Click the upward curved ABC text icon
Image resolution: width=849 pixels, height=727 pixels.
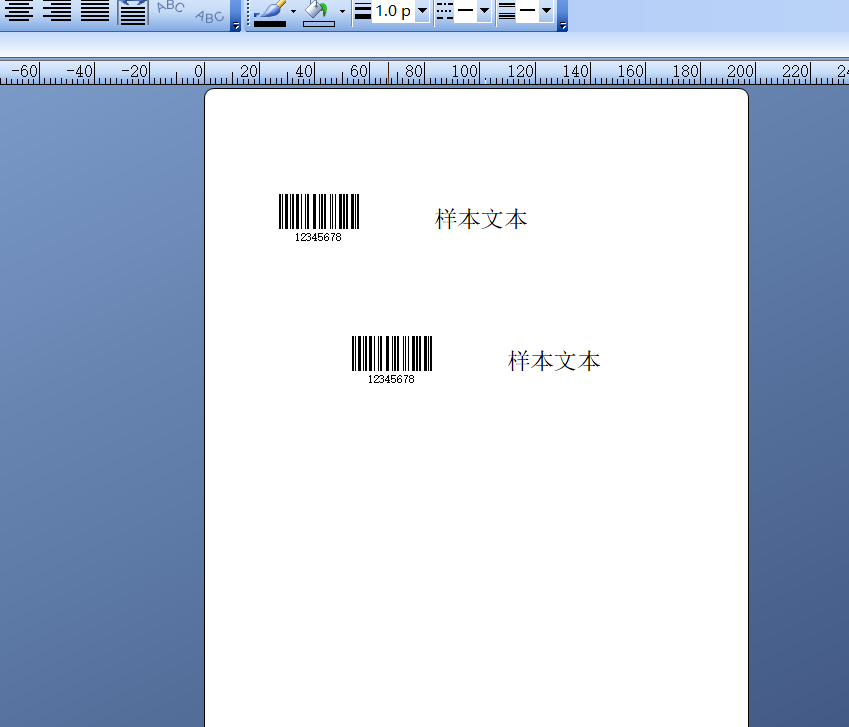tap(171, 8)
